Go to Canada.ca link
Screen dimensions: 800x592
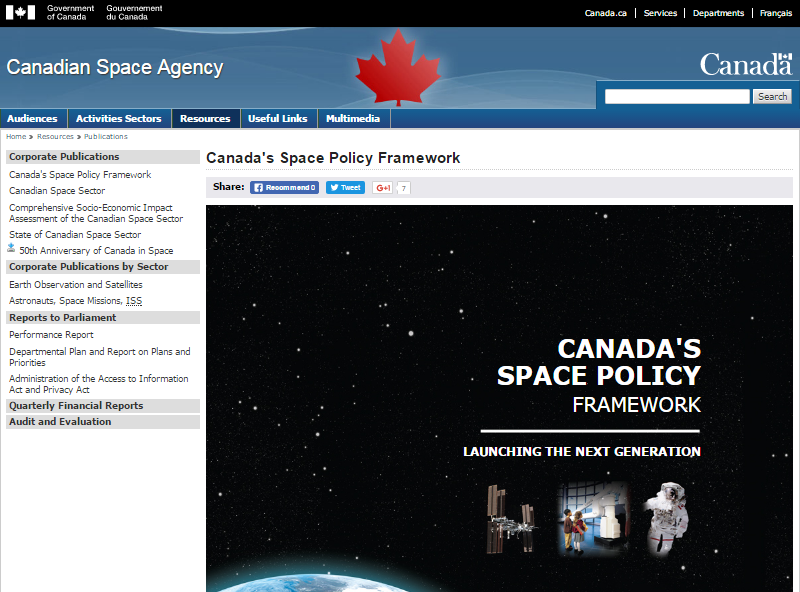606,13
